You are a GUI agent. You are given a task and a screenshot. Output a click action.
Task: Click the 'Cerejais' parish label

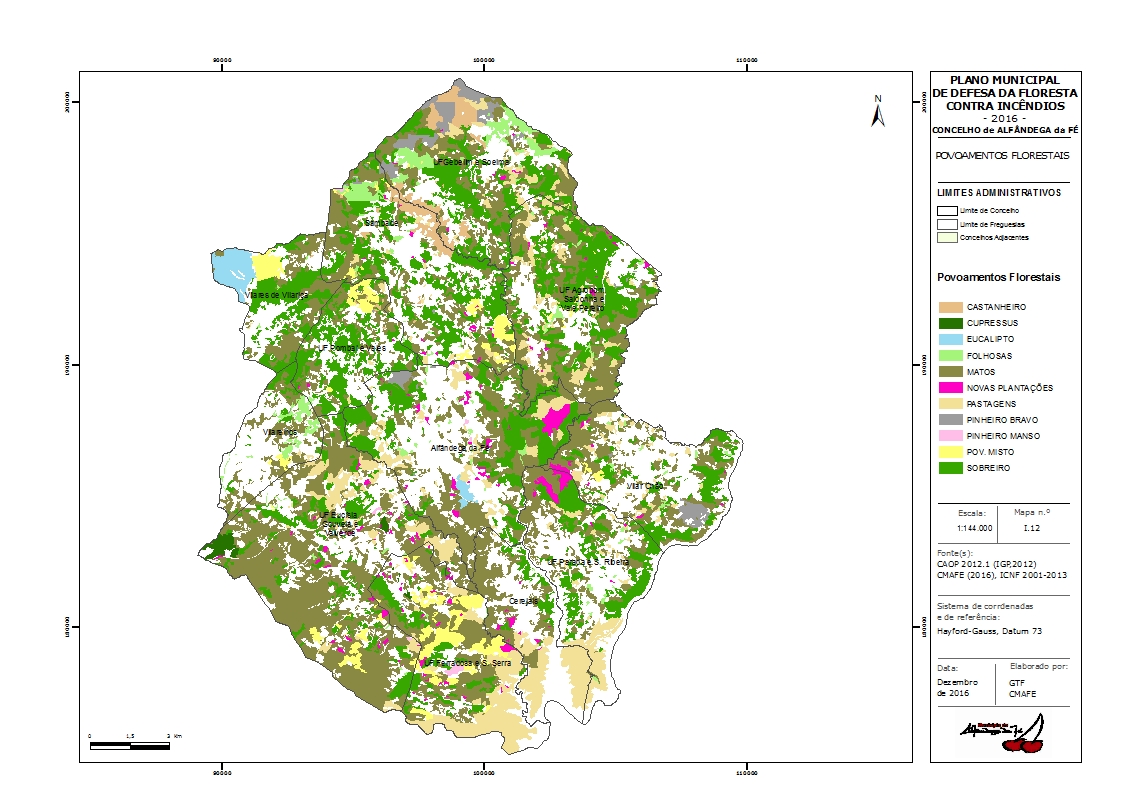(x=523, y=601)
